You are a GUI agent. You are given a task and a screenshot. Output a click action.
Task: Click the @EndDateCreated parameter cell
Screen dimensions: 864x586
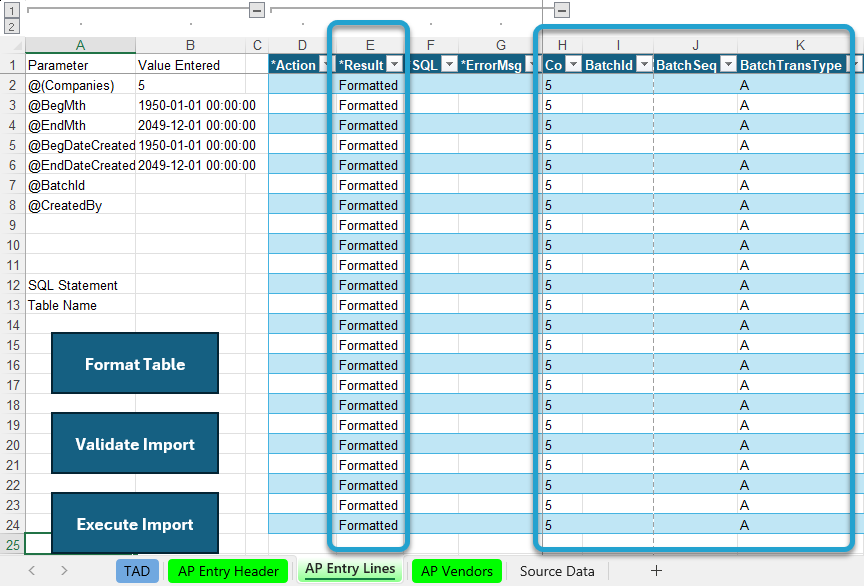[80, 165]
